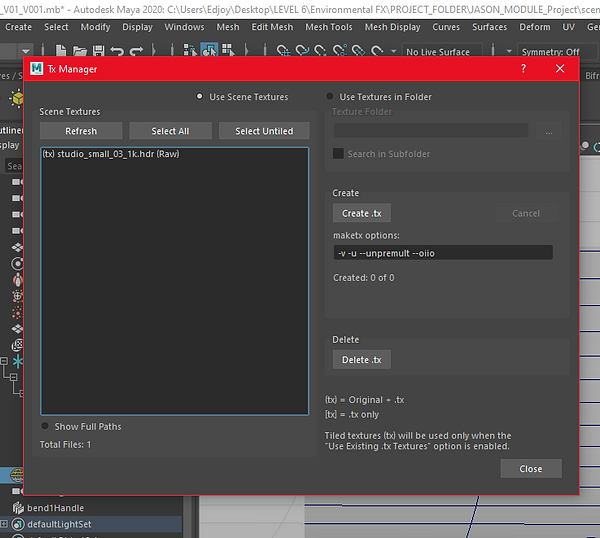Click the Maya logo in Tx Manager title

[x=37, y=69]
